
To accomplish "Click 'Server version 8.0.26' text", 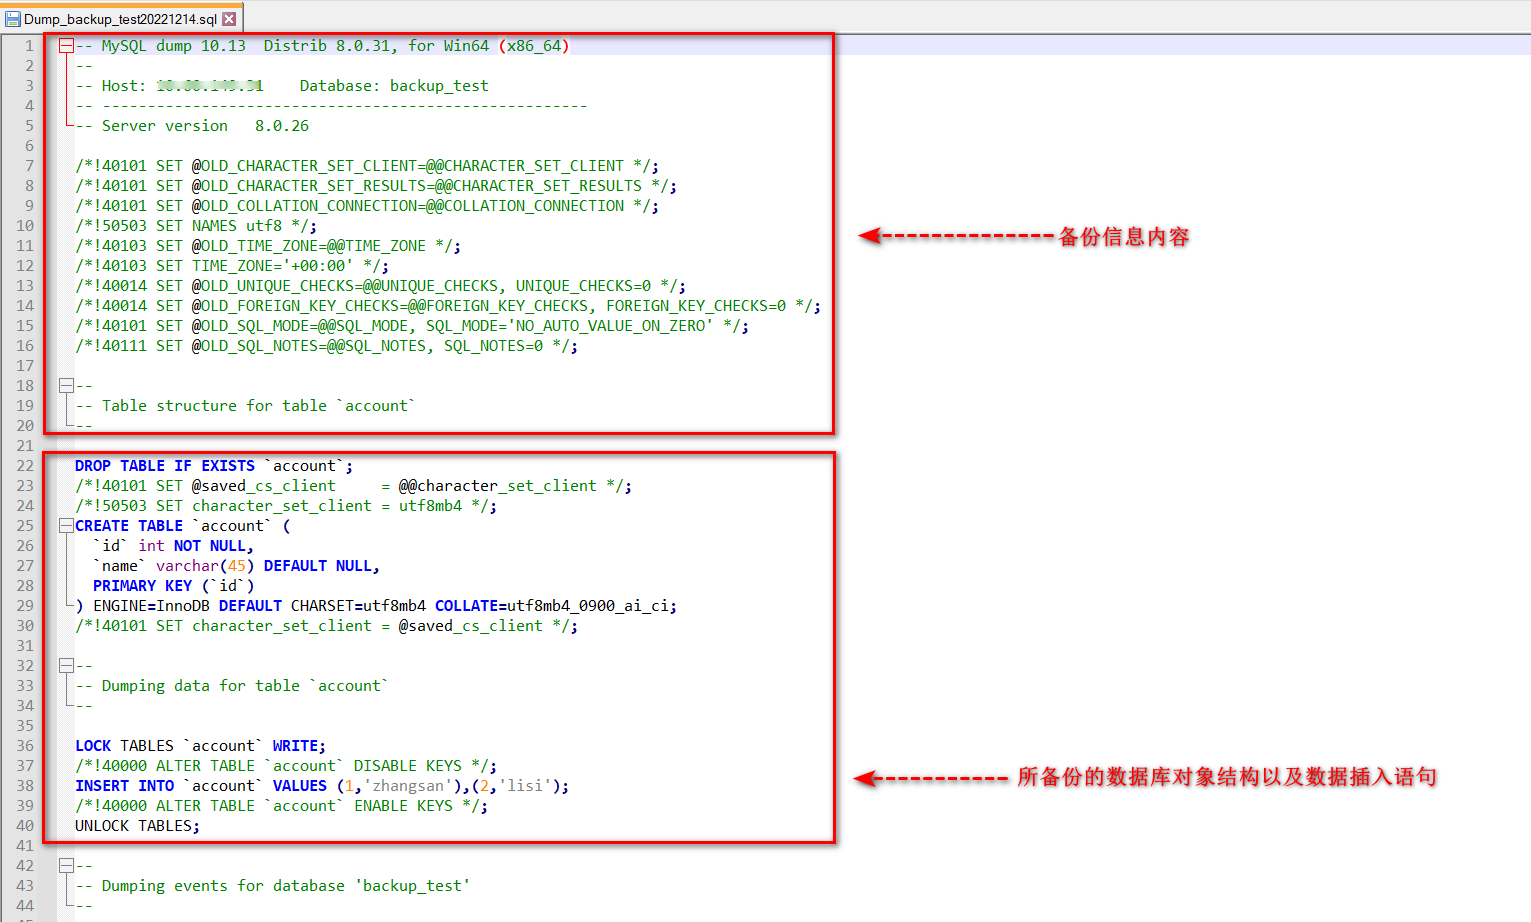I will (205, 126).
